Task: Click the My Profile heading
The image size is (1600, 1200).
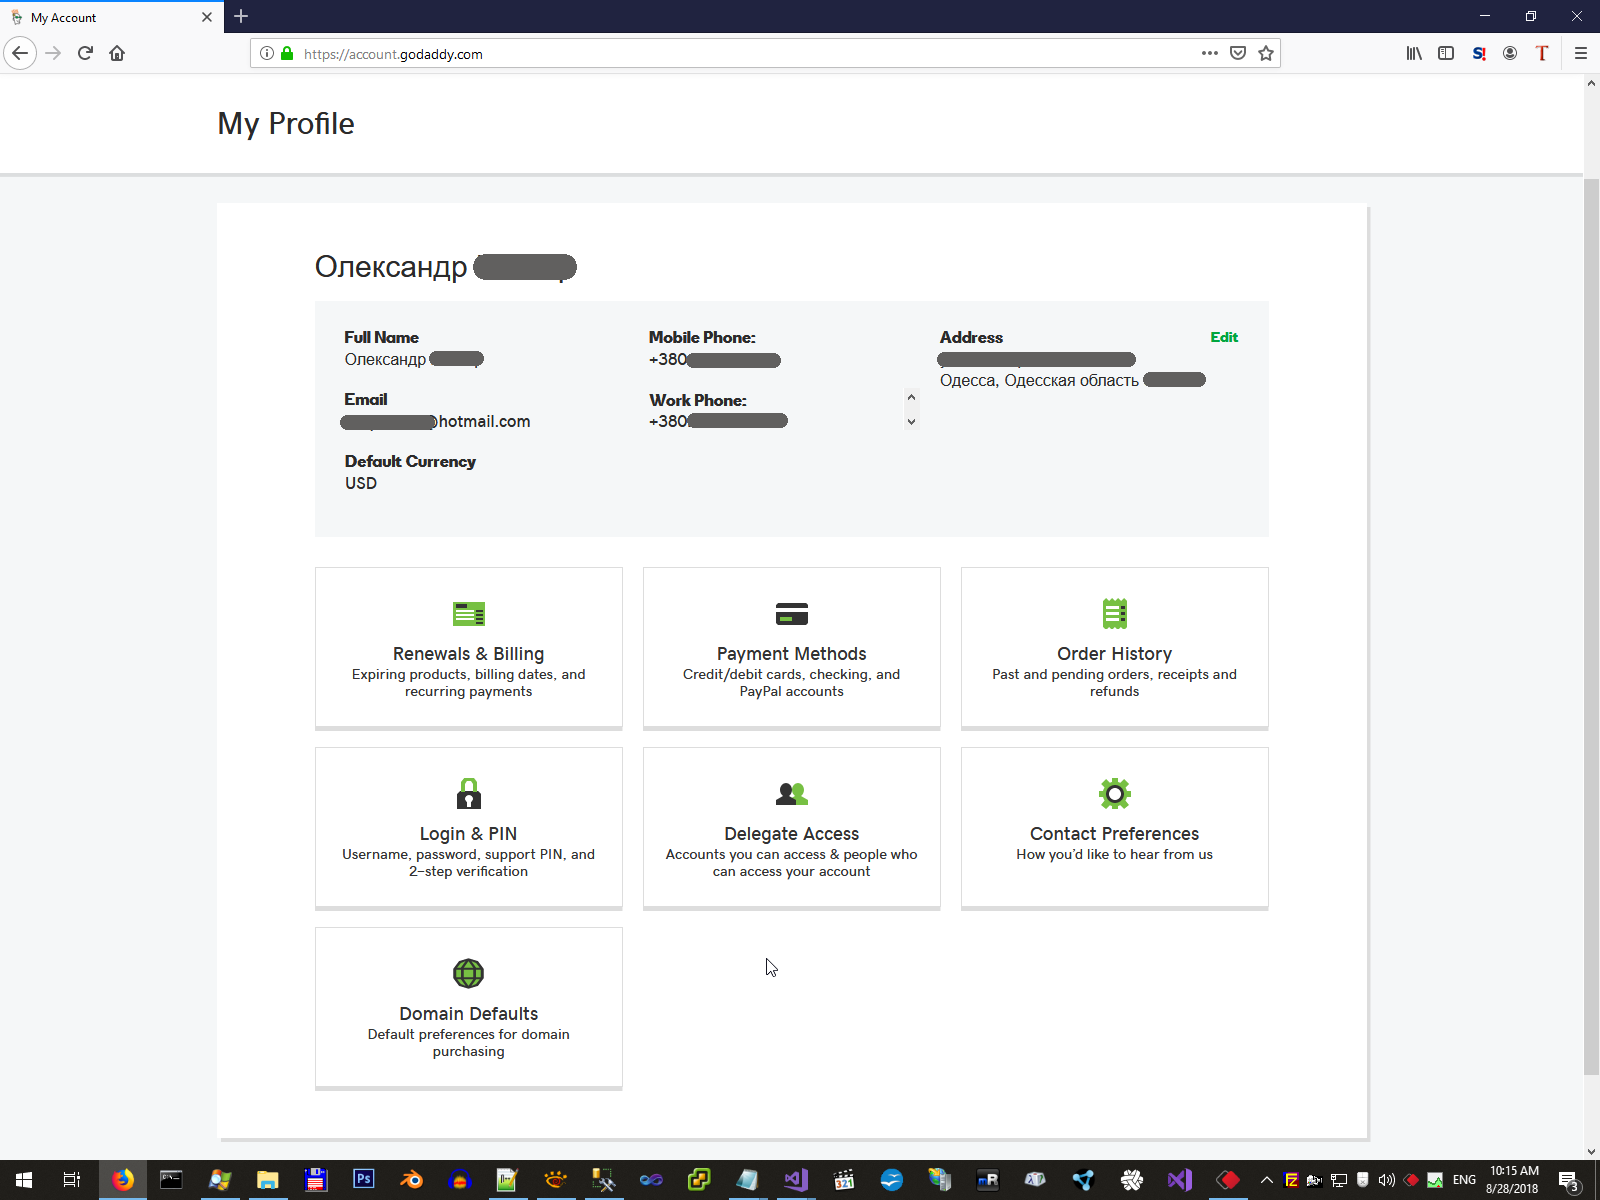Action: pyautogui.click(x=286, y=123)
